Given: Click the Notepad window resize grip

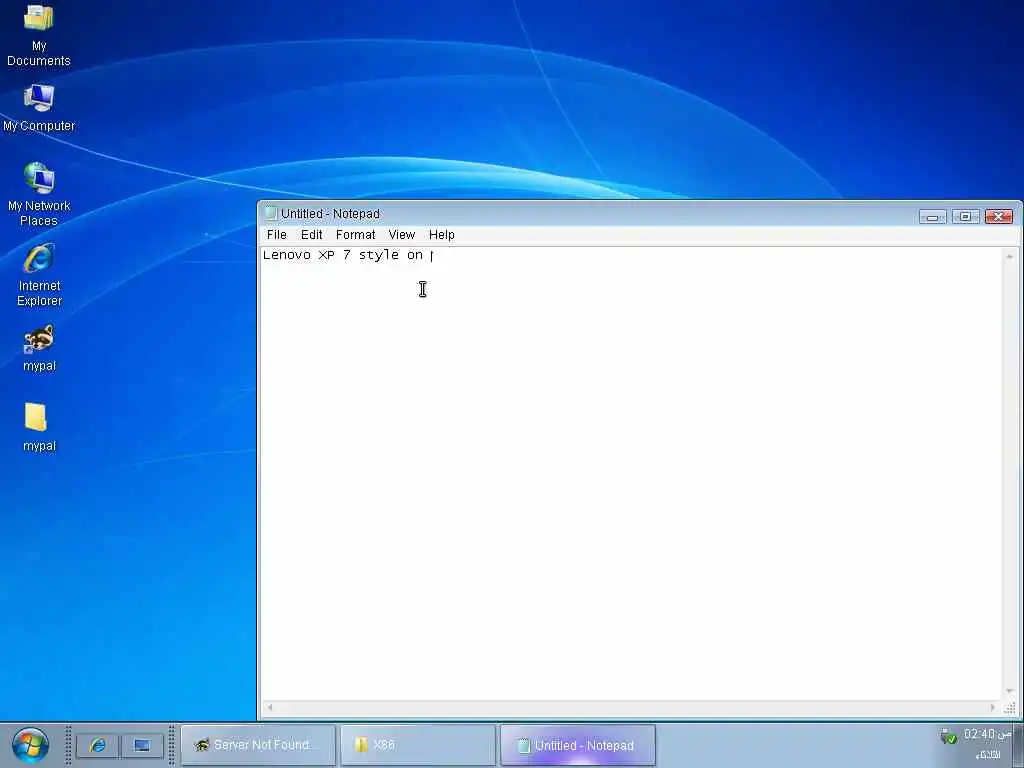Looking at the screenshot, I should pyautogui.click(x=1010, y=708).
